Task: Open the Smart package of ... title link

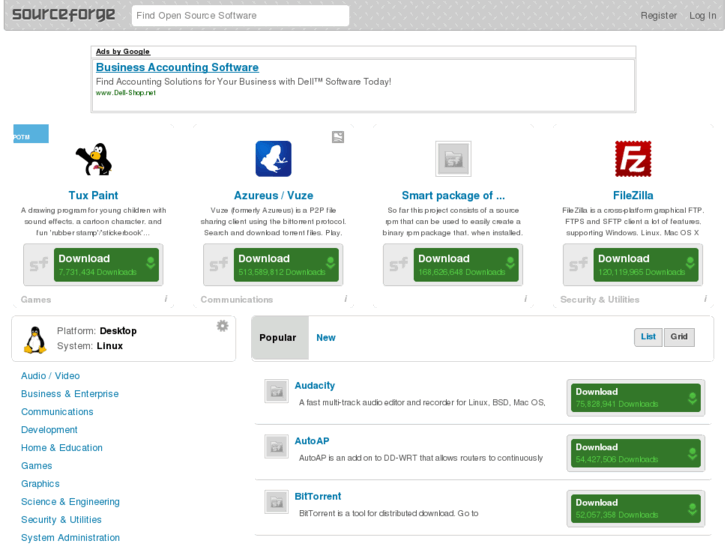Action: [453, 195]
